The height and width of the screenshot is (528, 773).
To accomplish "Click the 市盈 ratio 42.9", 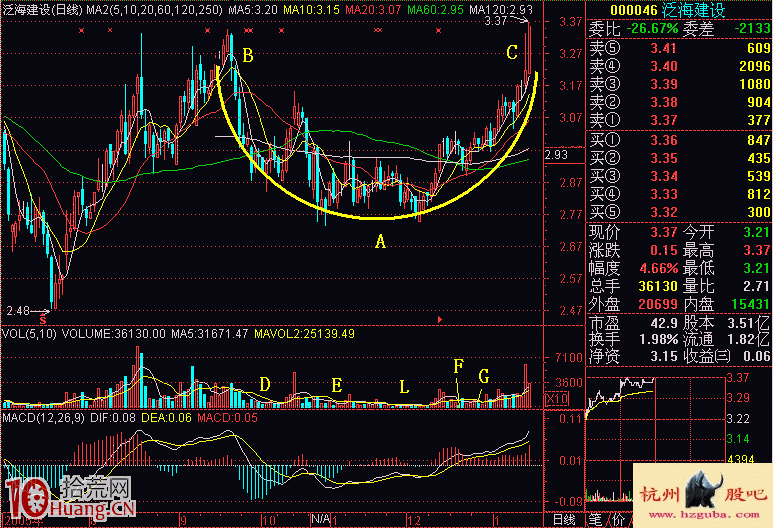I will [x=664, y=323].
